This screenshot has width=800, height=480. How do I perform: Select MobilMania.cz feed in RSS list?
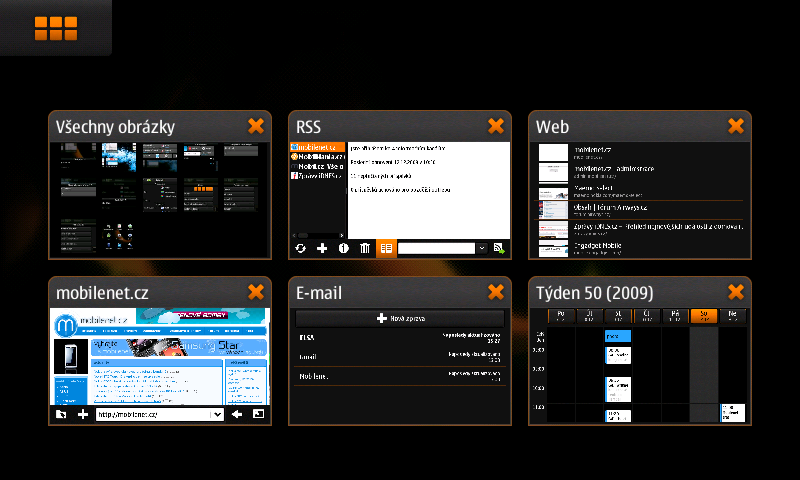point(317,157)
